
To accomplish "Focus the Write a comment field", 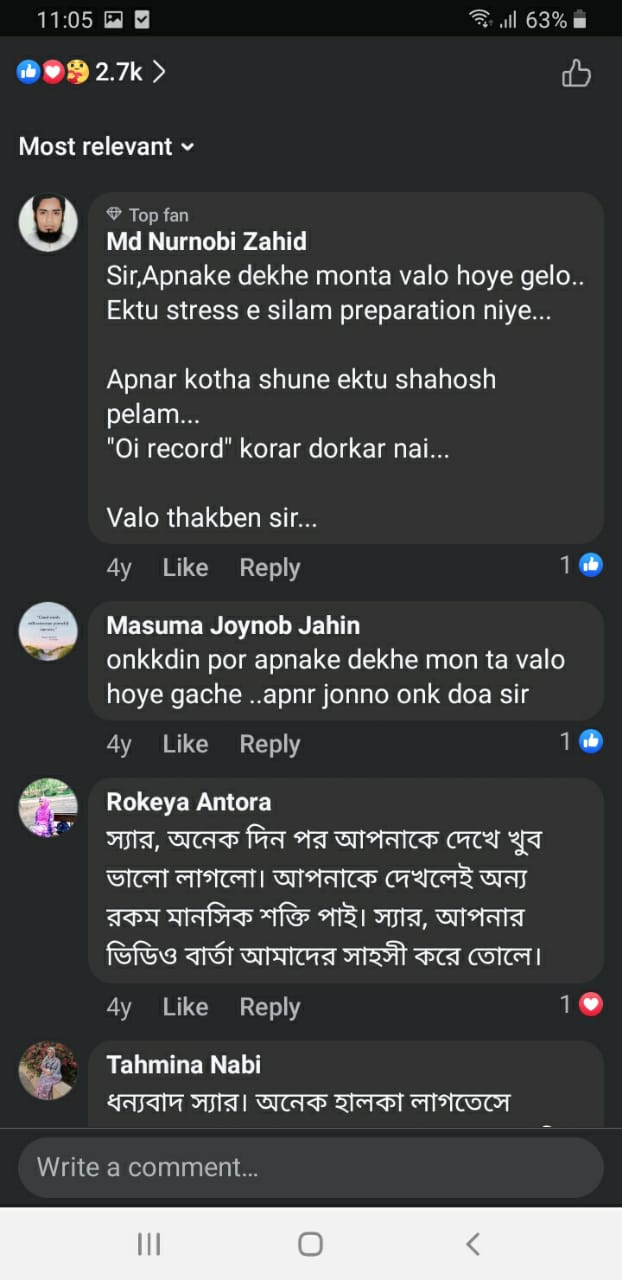I will [x=310, y=1167].
